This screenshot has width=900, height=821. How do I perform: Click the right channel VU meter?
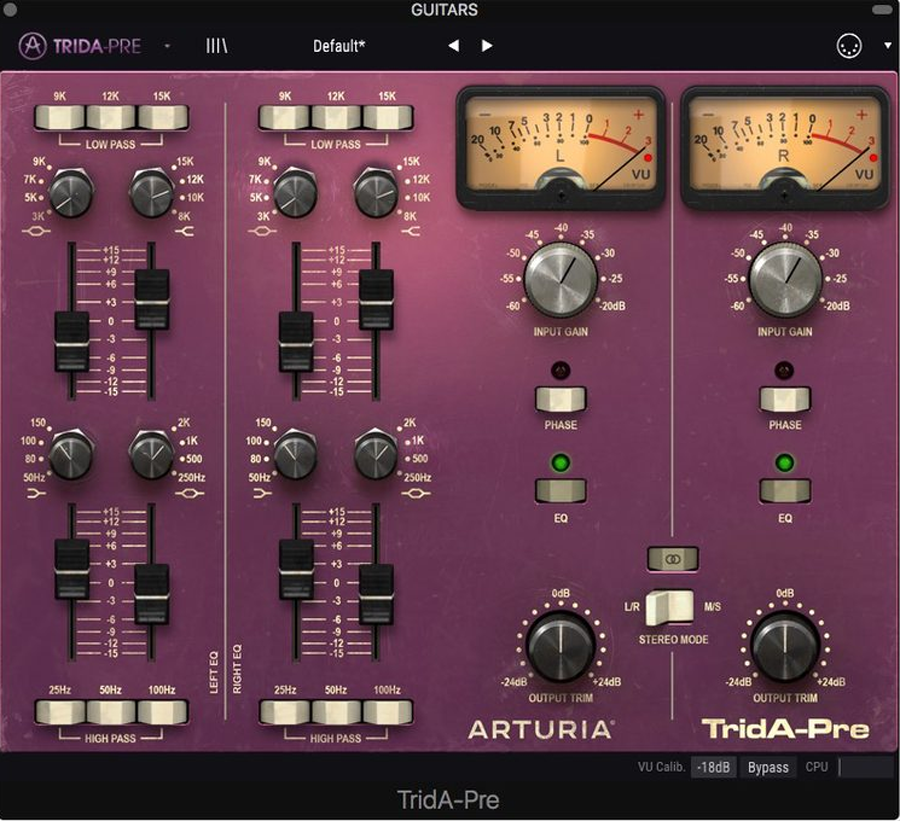(x=785, y=147)
